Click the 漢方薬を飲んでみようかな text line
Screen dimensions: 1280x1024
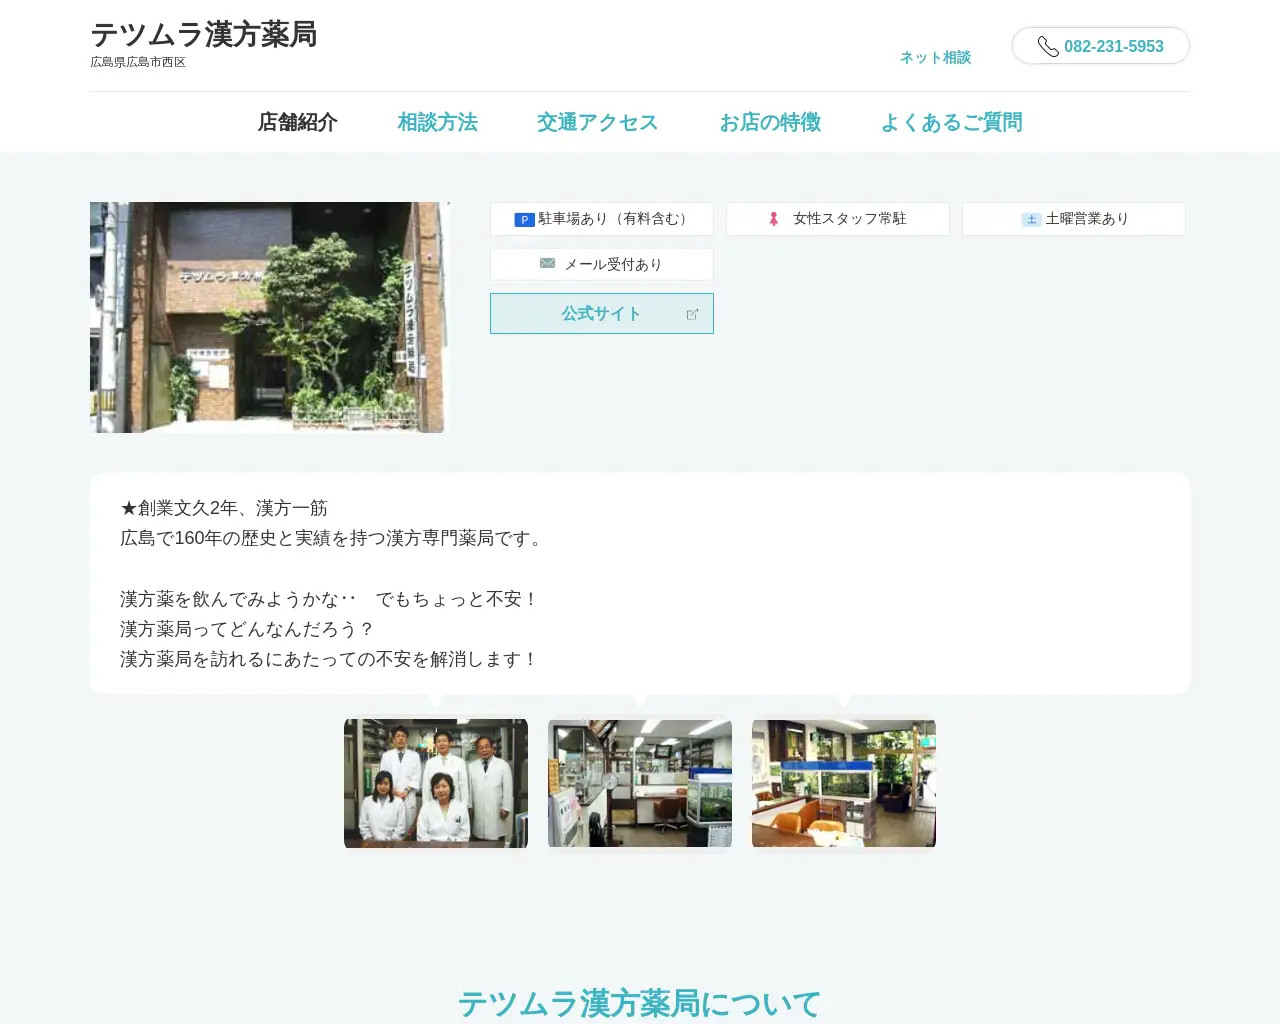[x=329, y=599]
